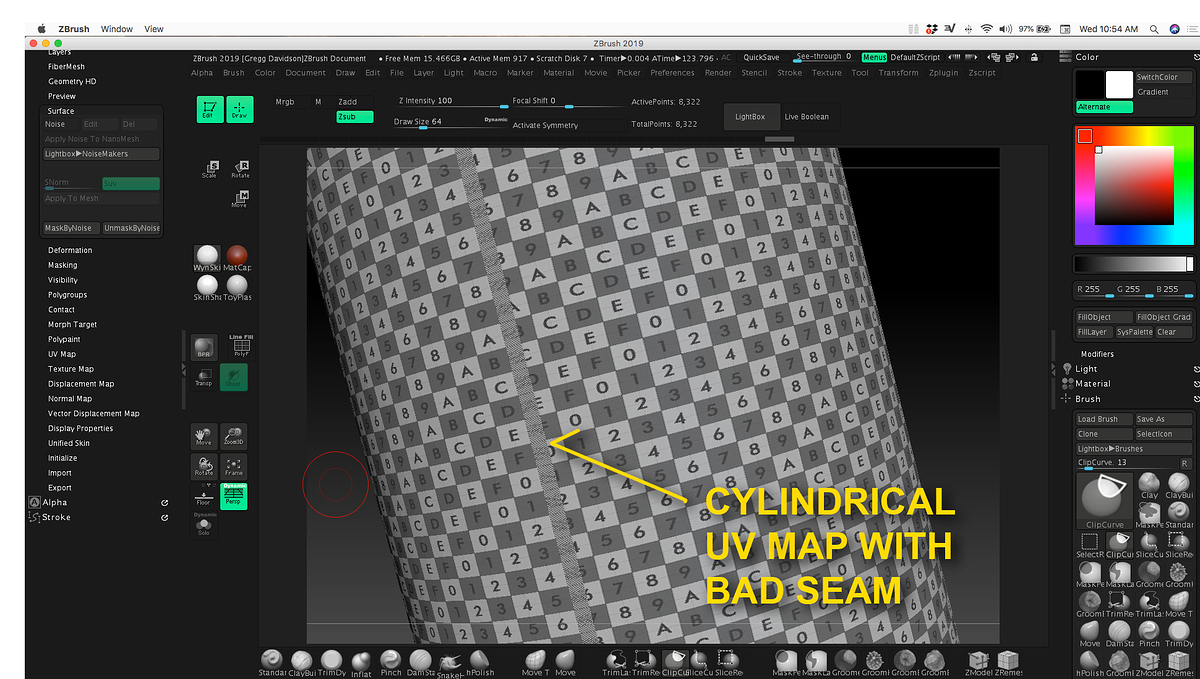Expand the Masking subpalette
Image resolution: width=1200 pixels, height=679 pixels.
(x=63, y=265)
